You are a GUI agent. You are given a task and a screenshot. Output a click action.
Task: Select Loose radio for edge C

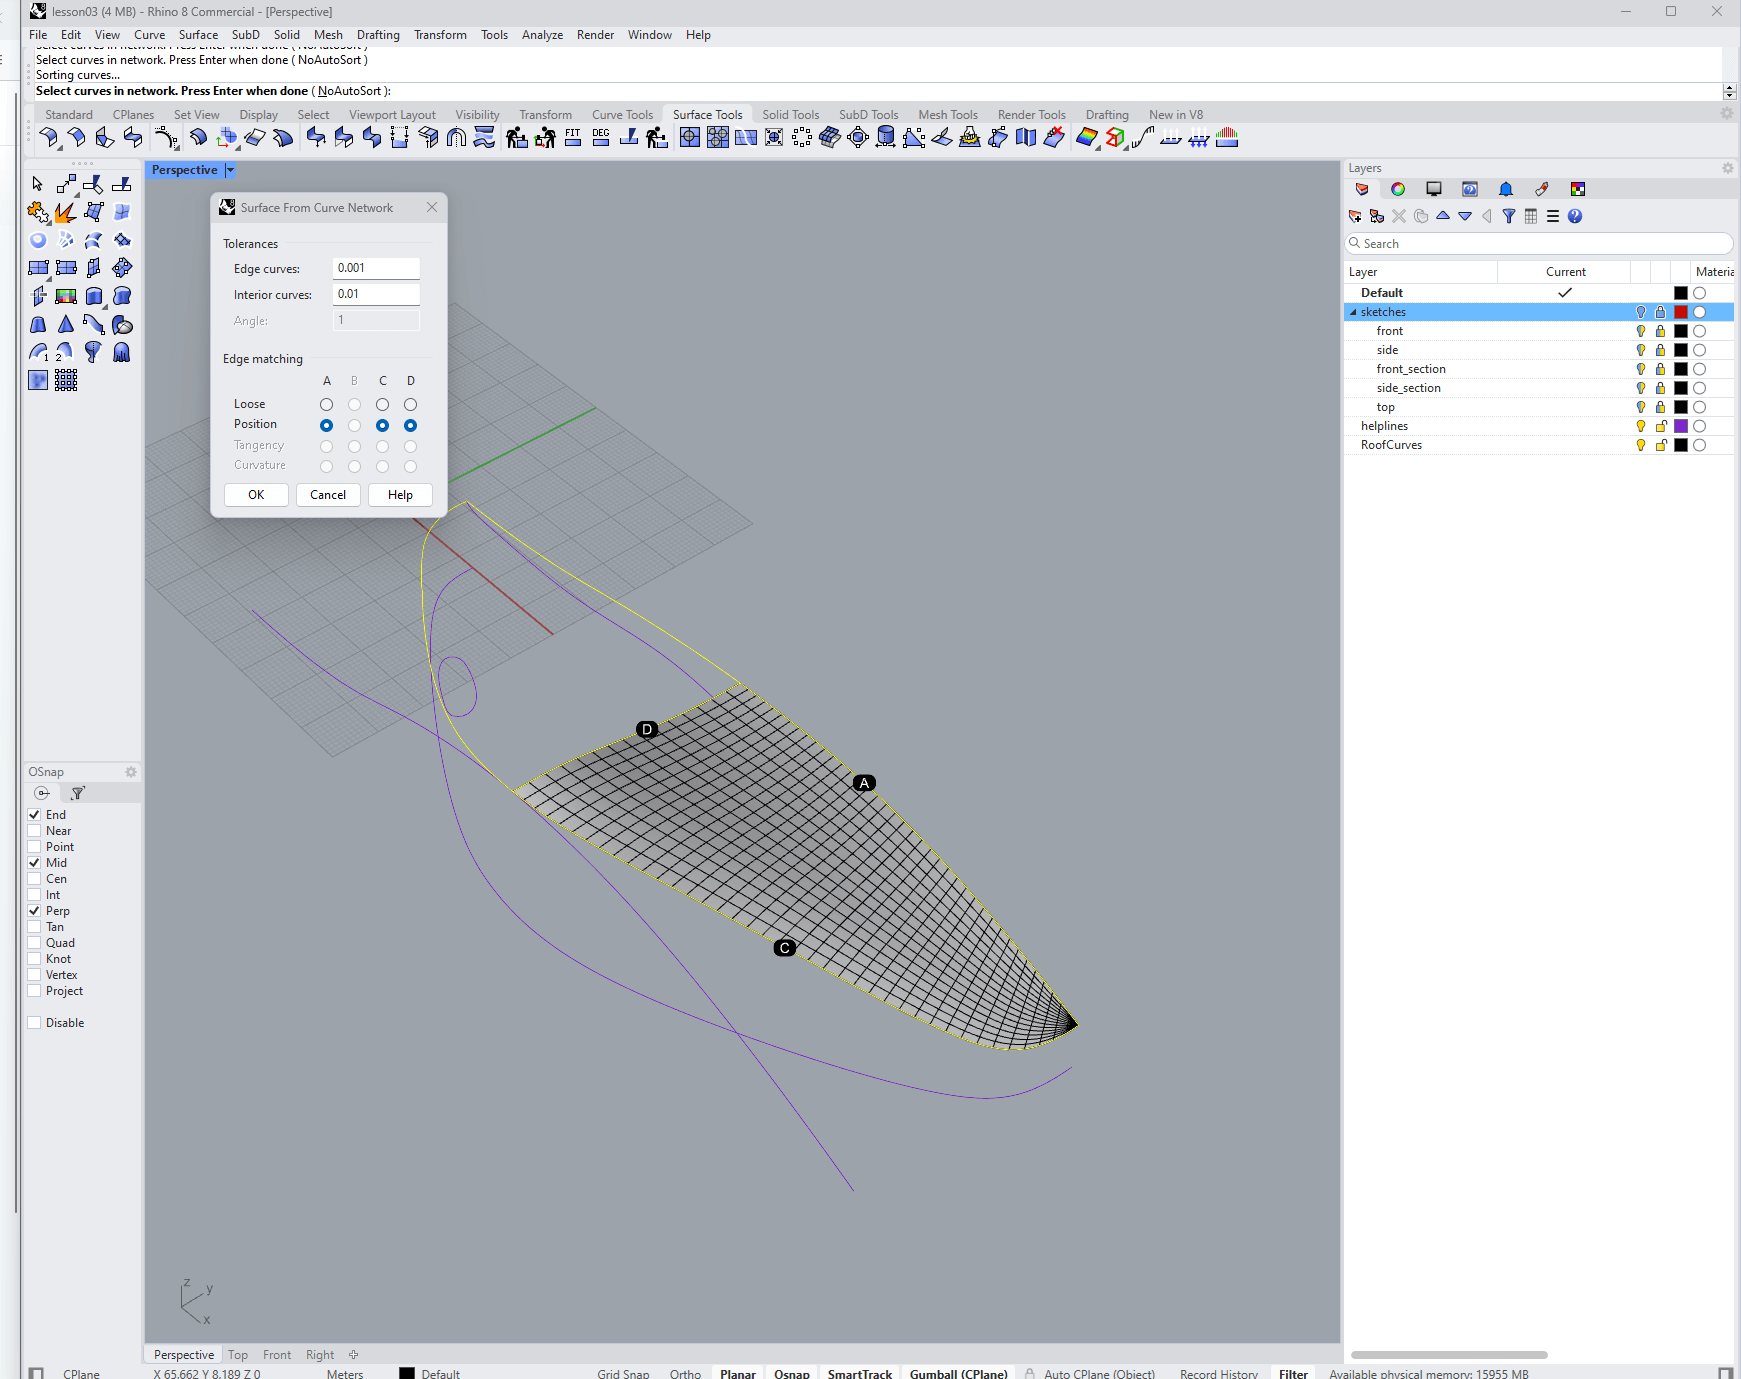point(382,404)
